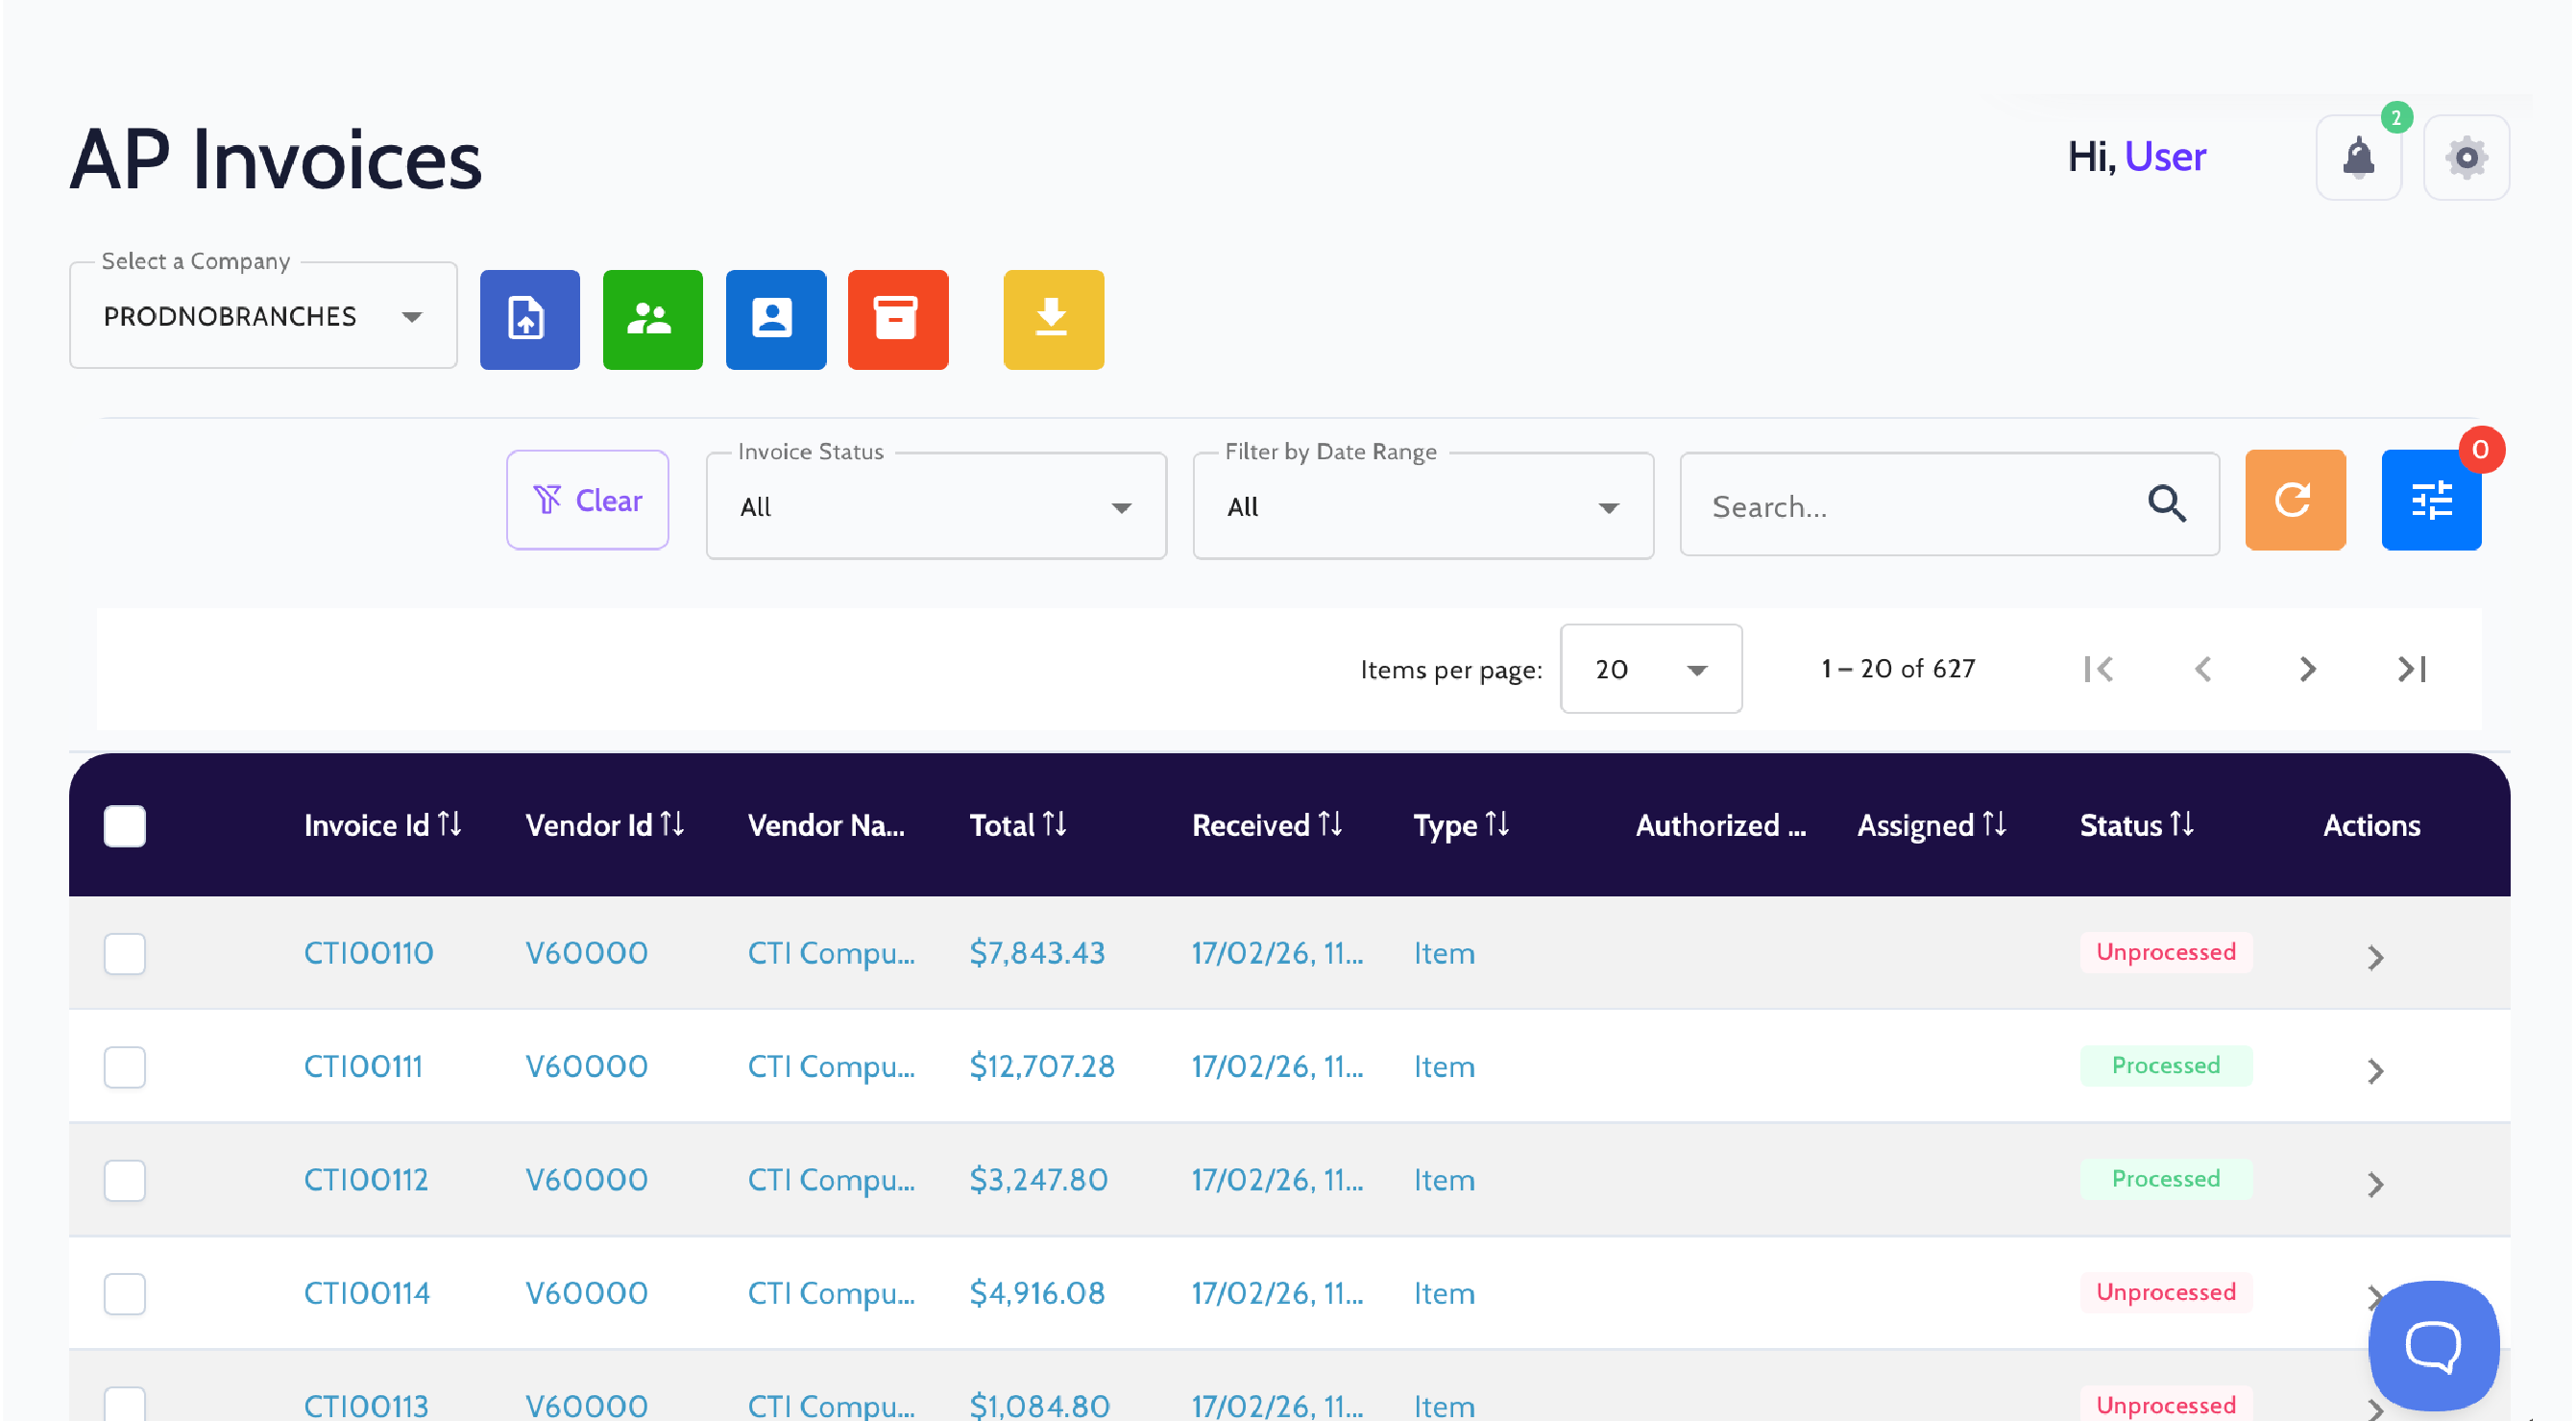2576x1421 pixels.
Task: Open the blue filter settings sliders icon
Action: coord(2430,500)
